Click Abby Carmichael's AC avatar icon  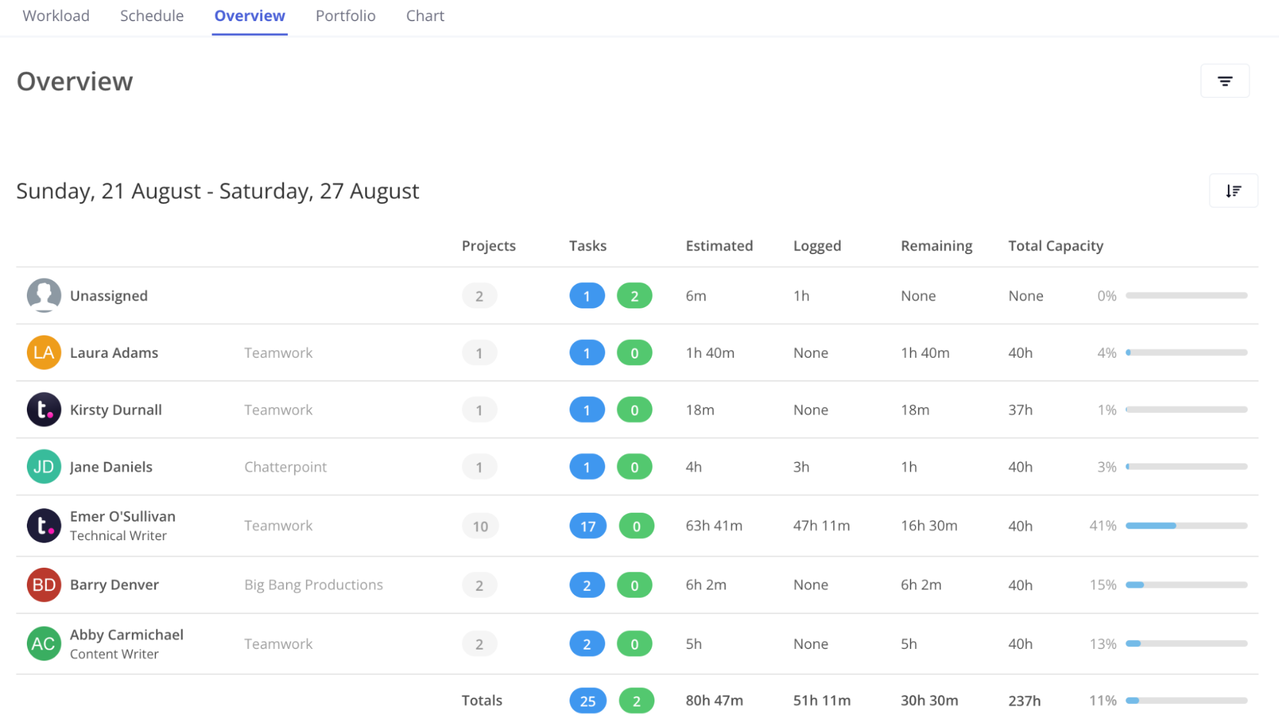coord(44,643)
